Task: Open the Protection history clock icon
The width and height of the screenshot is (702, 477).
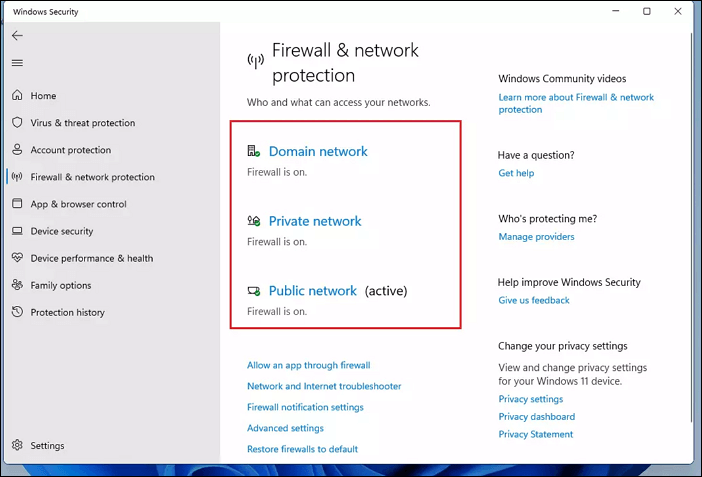Action: point(17,312)
